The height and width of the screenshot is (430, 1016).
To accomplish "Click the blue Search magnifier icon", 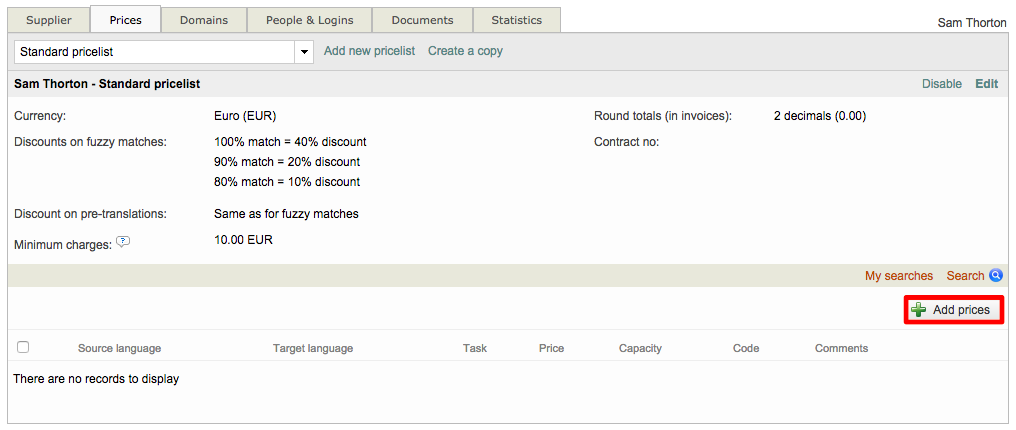I will click(x=995, y=276).
